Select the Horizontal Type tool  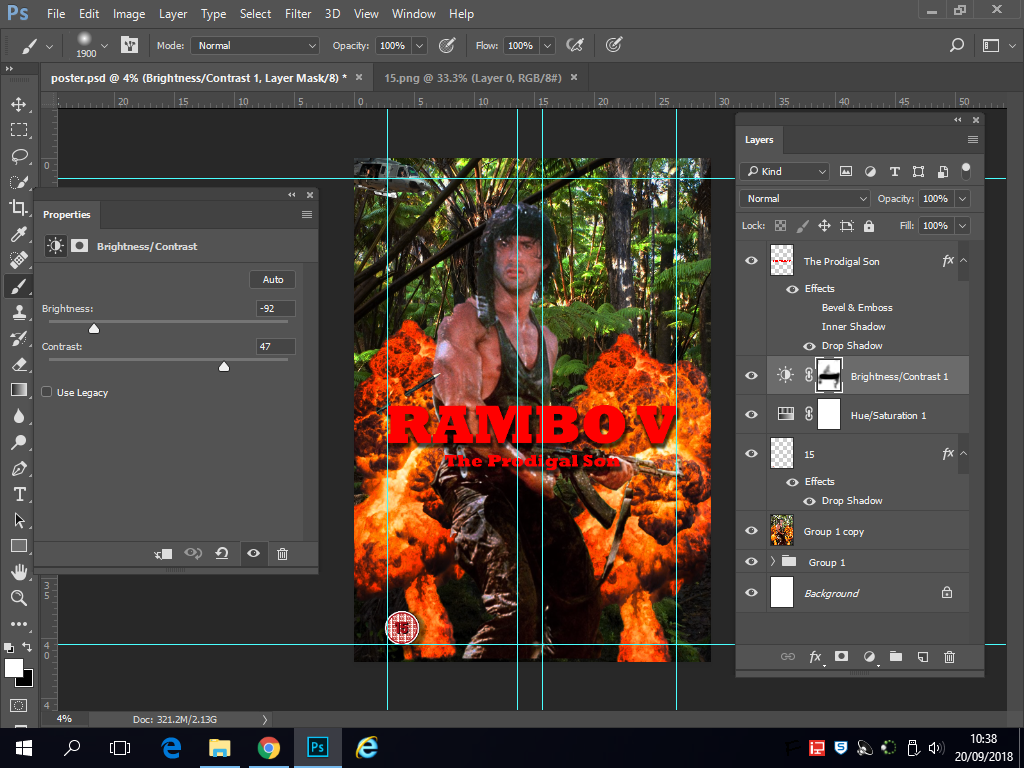click(x=18, y=494)
